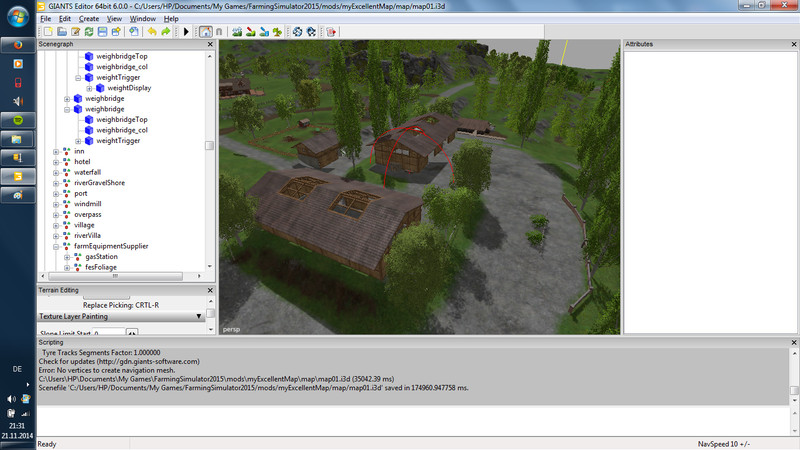Select the foliage paint mode tree icon
Viewport: 800px width, 450px height.
[277, 32]
